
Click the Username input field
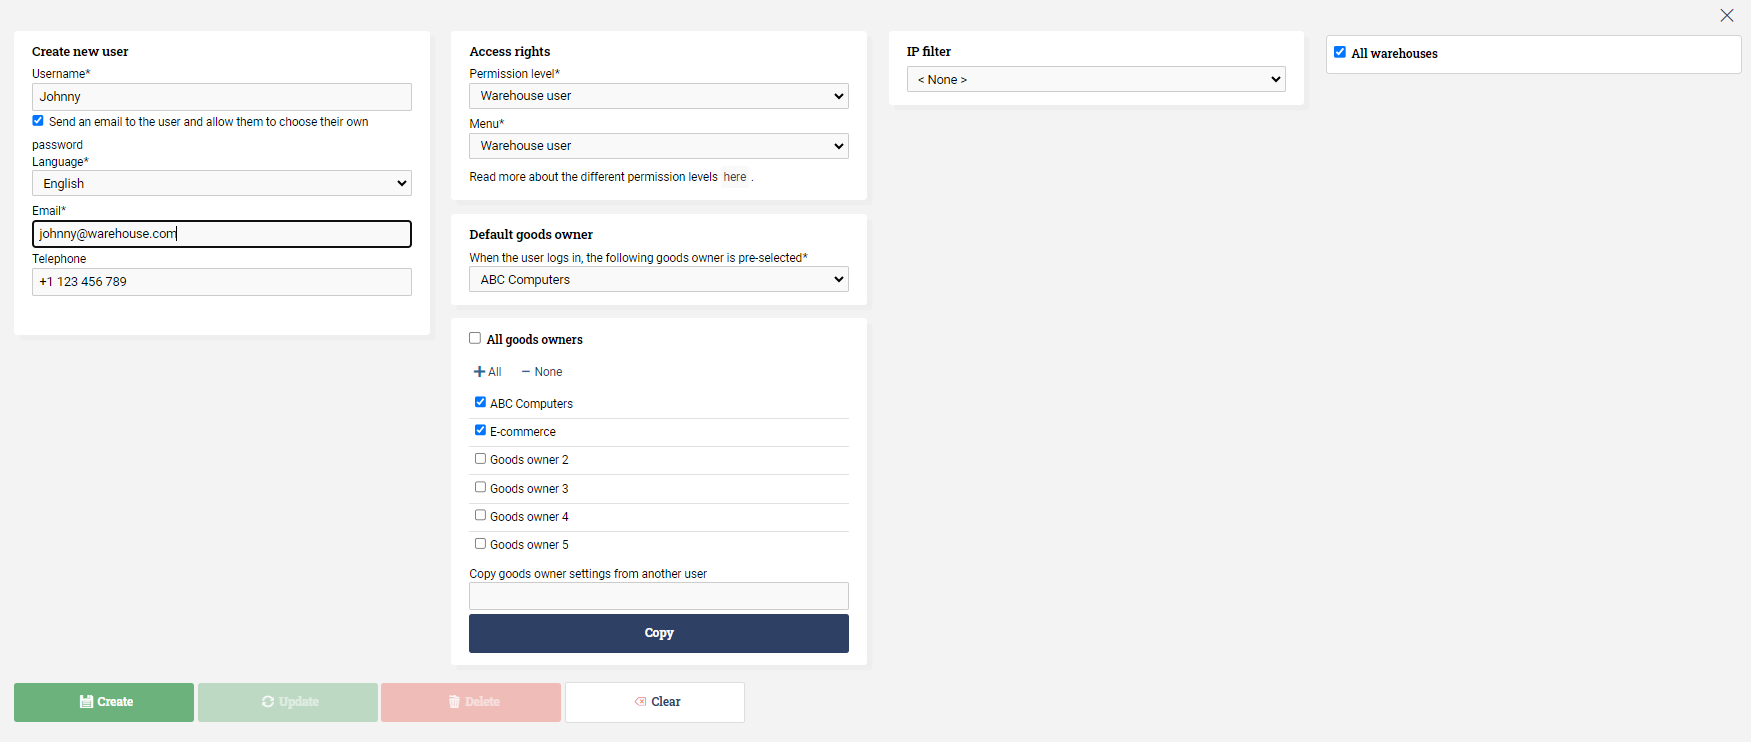click(x=222, y=97)
